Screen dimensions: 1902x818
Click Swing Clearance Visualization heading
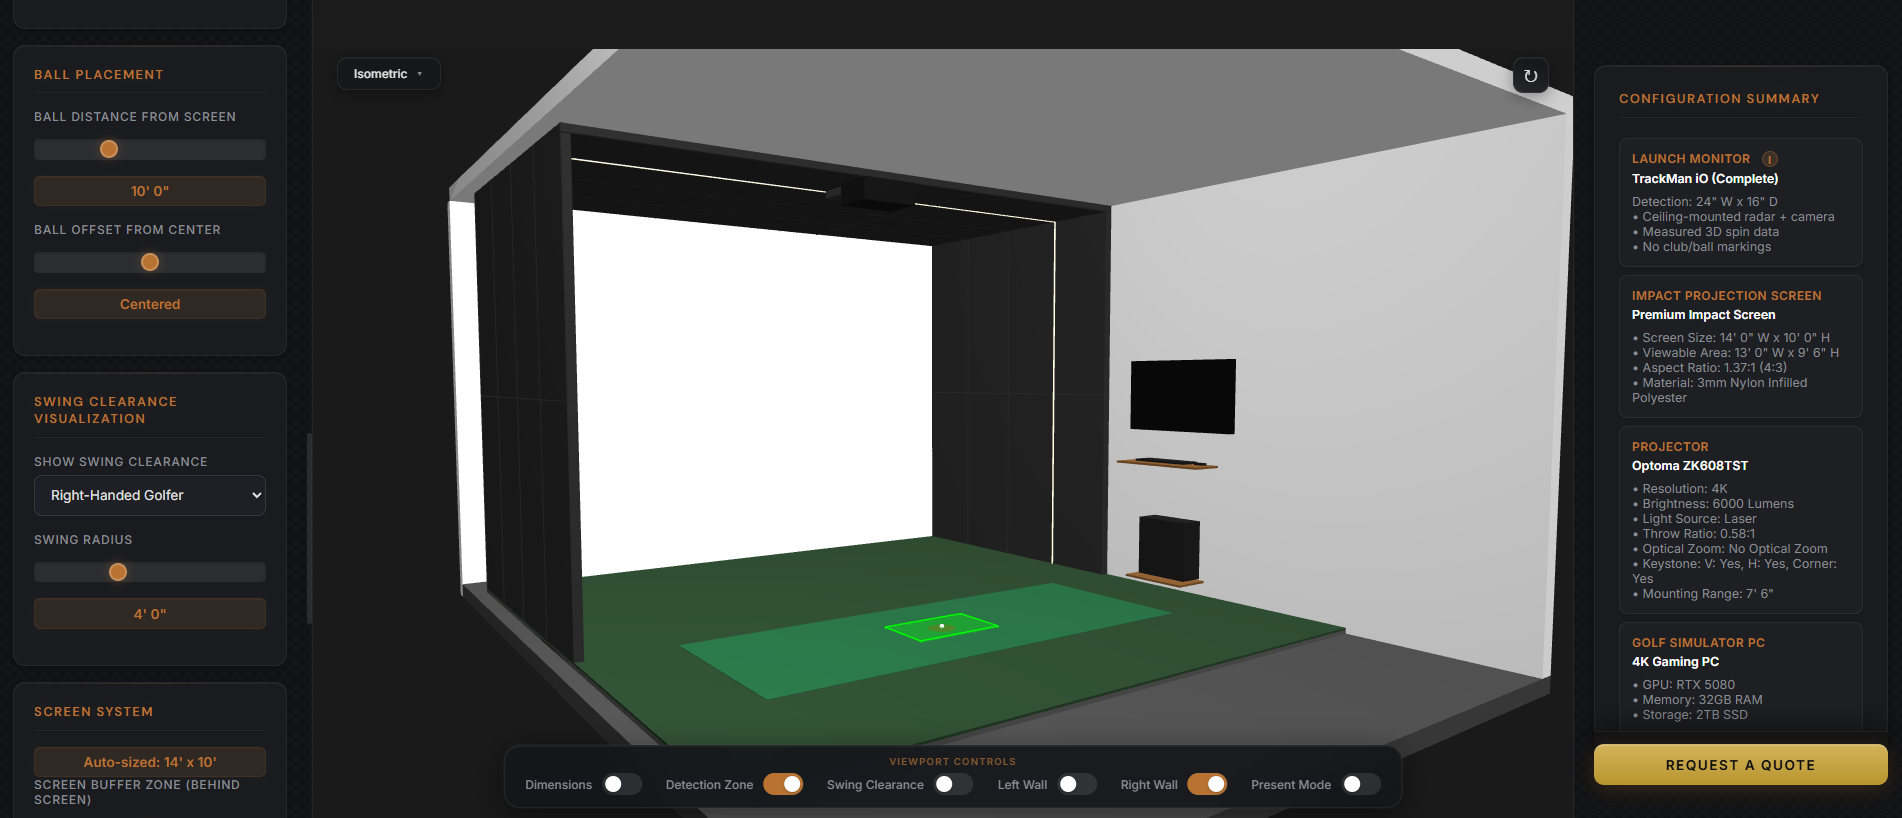[106, 410]
